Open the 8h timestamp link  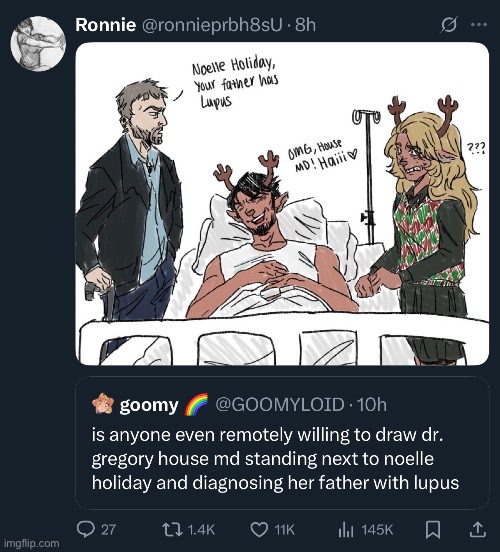pyautogui.click(x=305, y=25)
